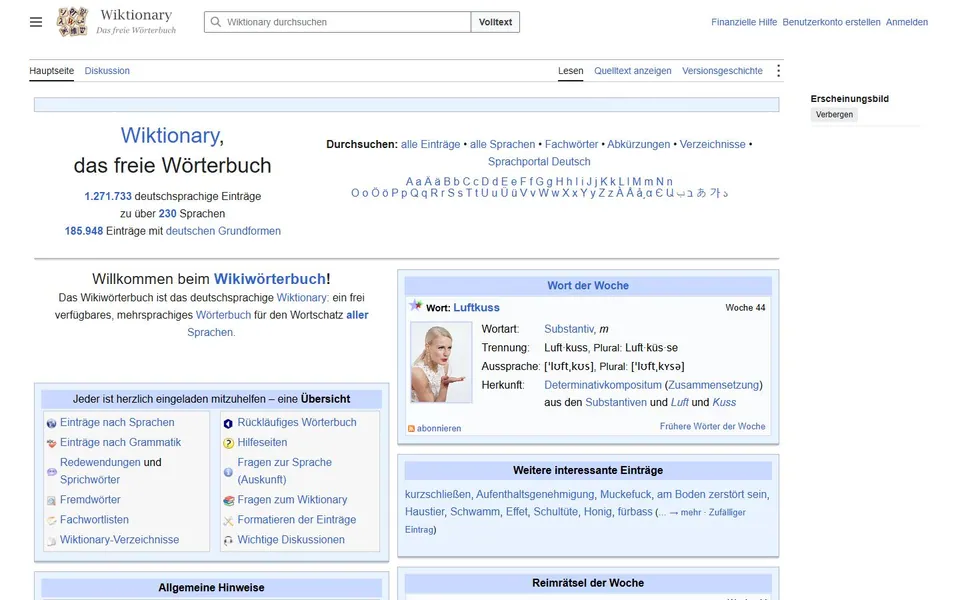Open the Einträge nach Sprachen link
960x600 pixels.
(117, 422)
